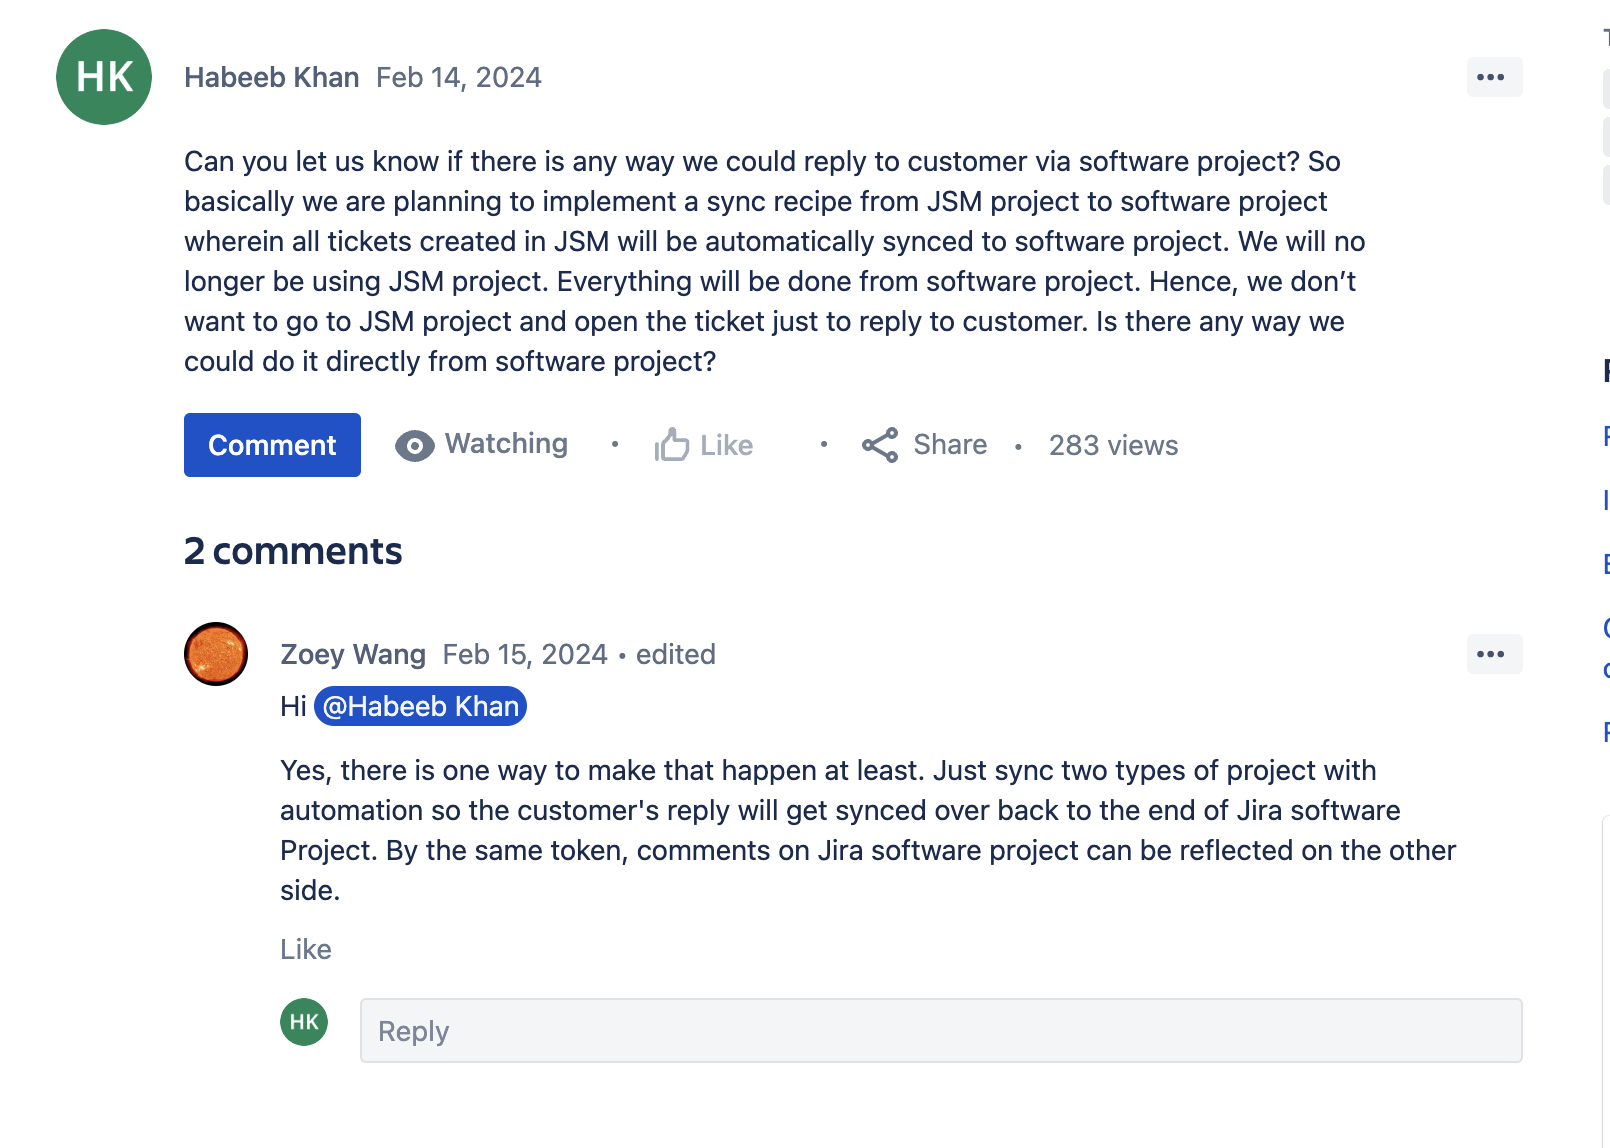Open Habeeb Khan's profile via his name
This screenshot has height=1148, width=1610.
(272, 76)
